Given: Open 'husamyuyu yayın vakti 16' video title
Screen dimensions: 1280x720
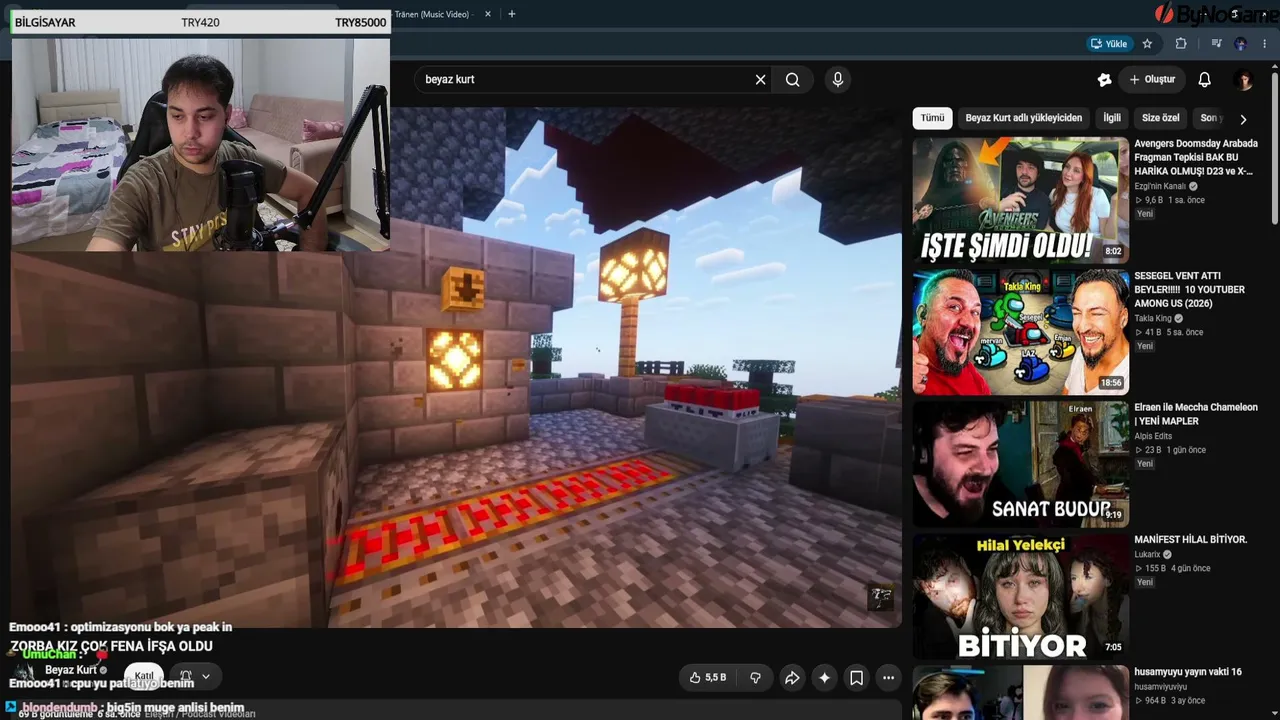Looking at the screenshot, I should (x=1188, y=672).
